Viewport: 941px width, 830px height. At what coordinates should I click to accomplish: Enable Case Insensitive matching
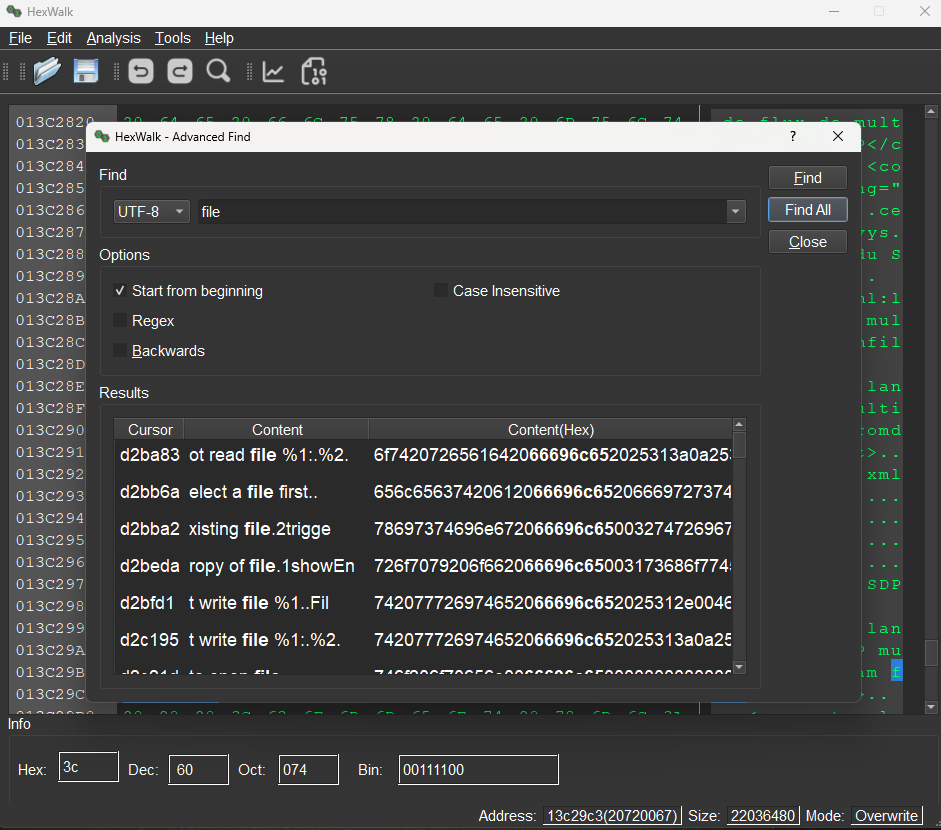pos(442,290)
